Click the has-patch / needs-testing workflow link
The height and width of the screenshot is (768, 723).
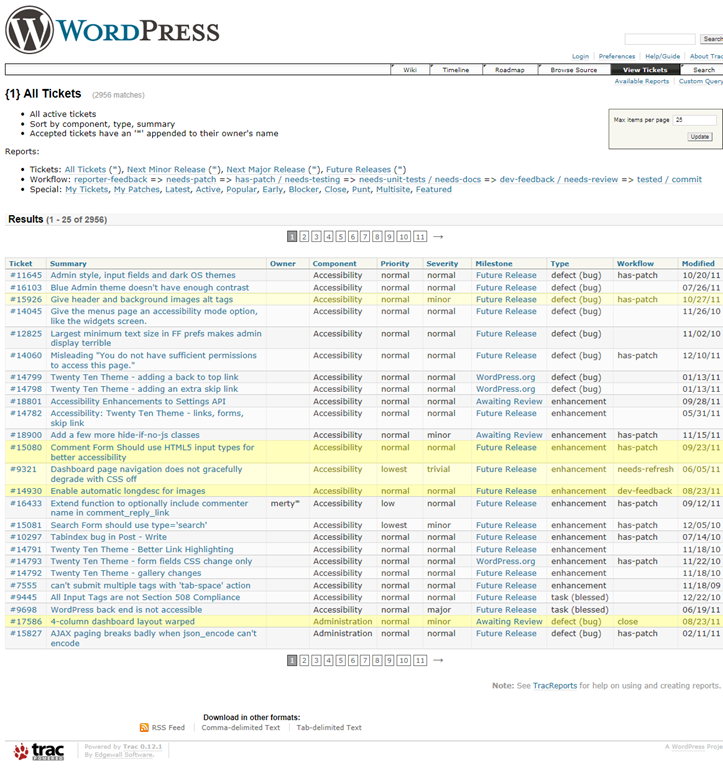(x=288, y=179)
